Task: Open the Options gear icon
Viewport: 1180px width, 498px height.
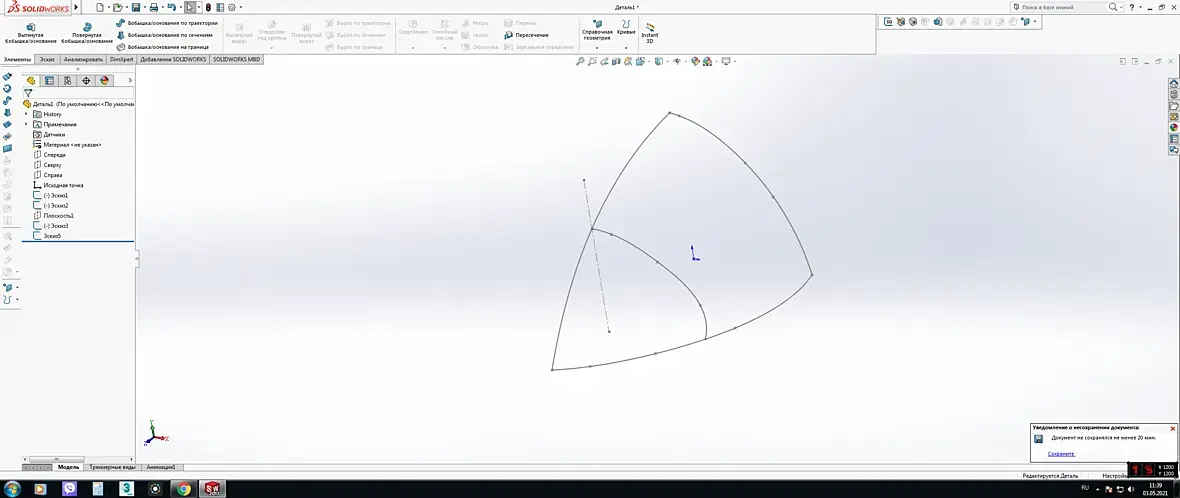Action: [232, 8]
